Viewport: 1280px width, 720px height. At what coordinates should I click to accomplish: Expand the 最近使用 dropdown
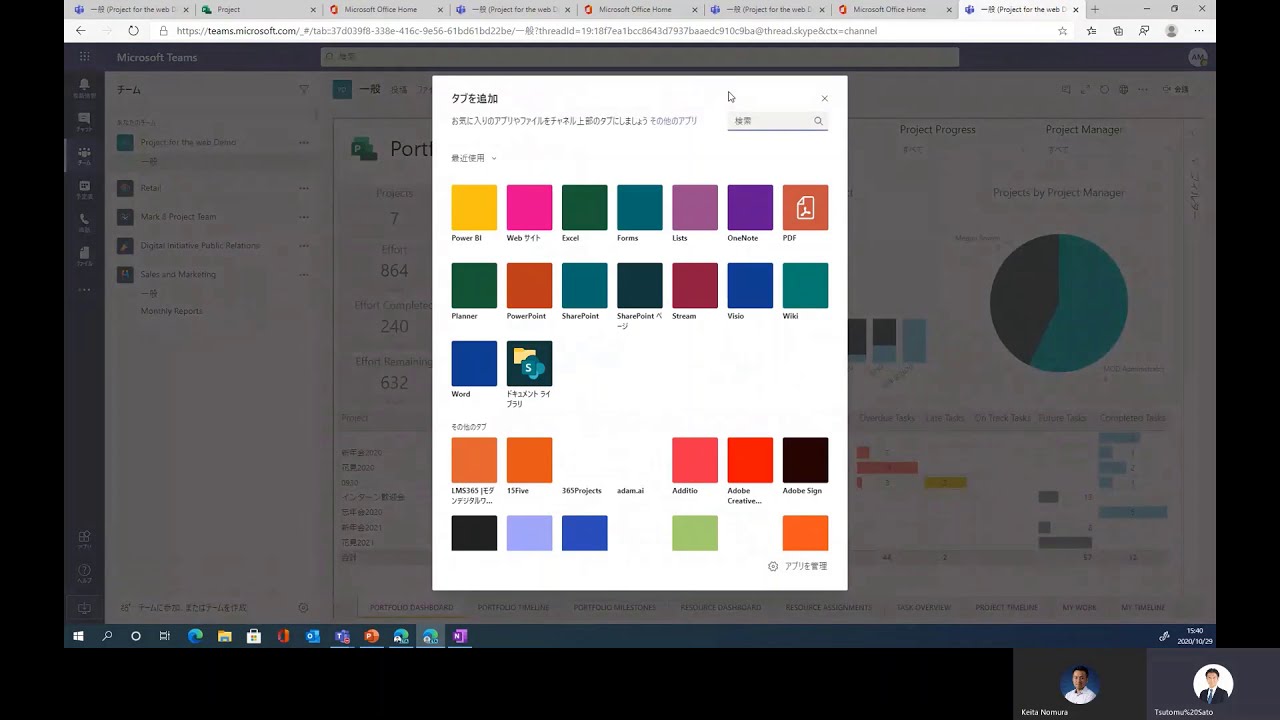(x=474, y=158)
